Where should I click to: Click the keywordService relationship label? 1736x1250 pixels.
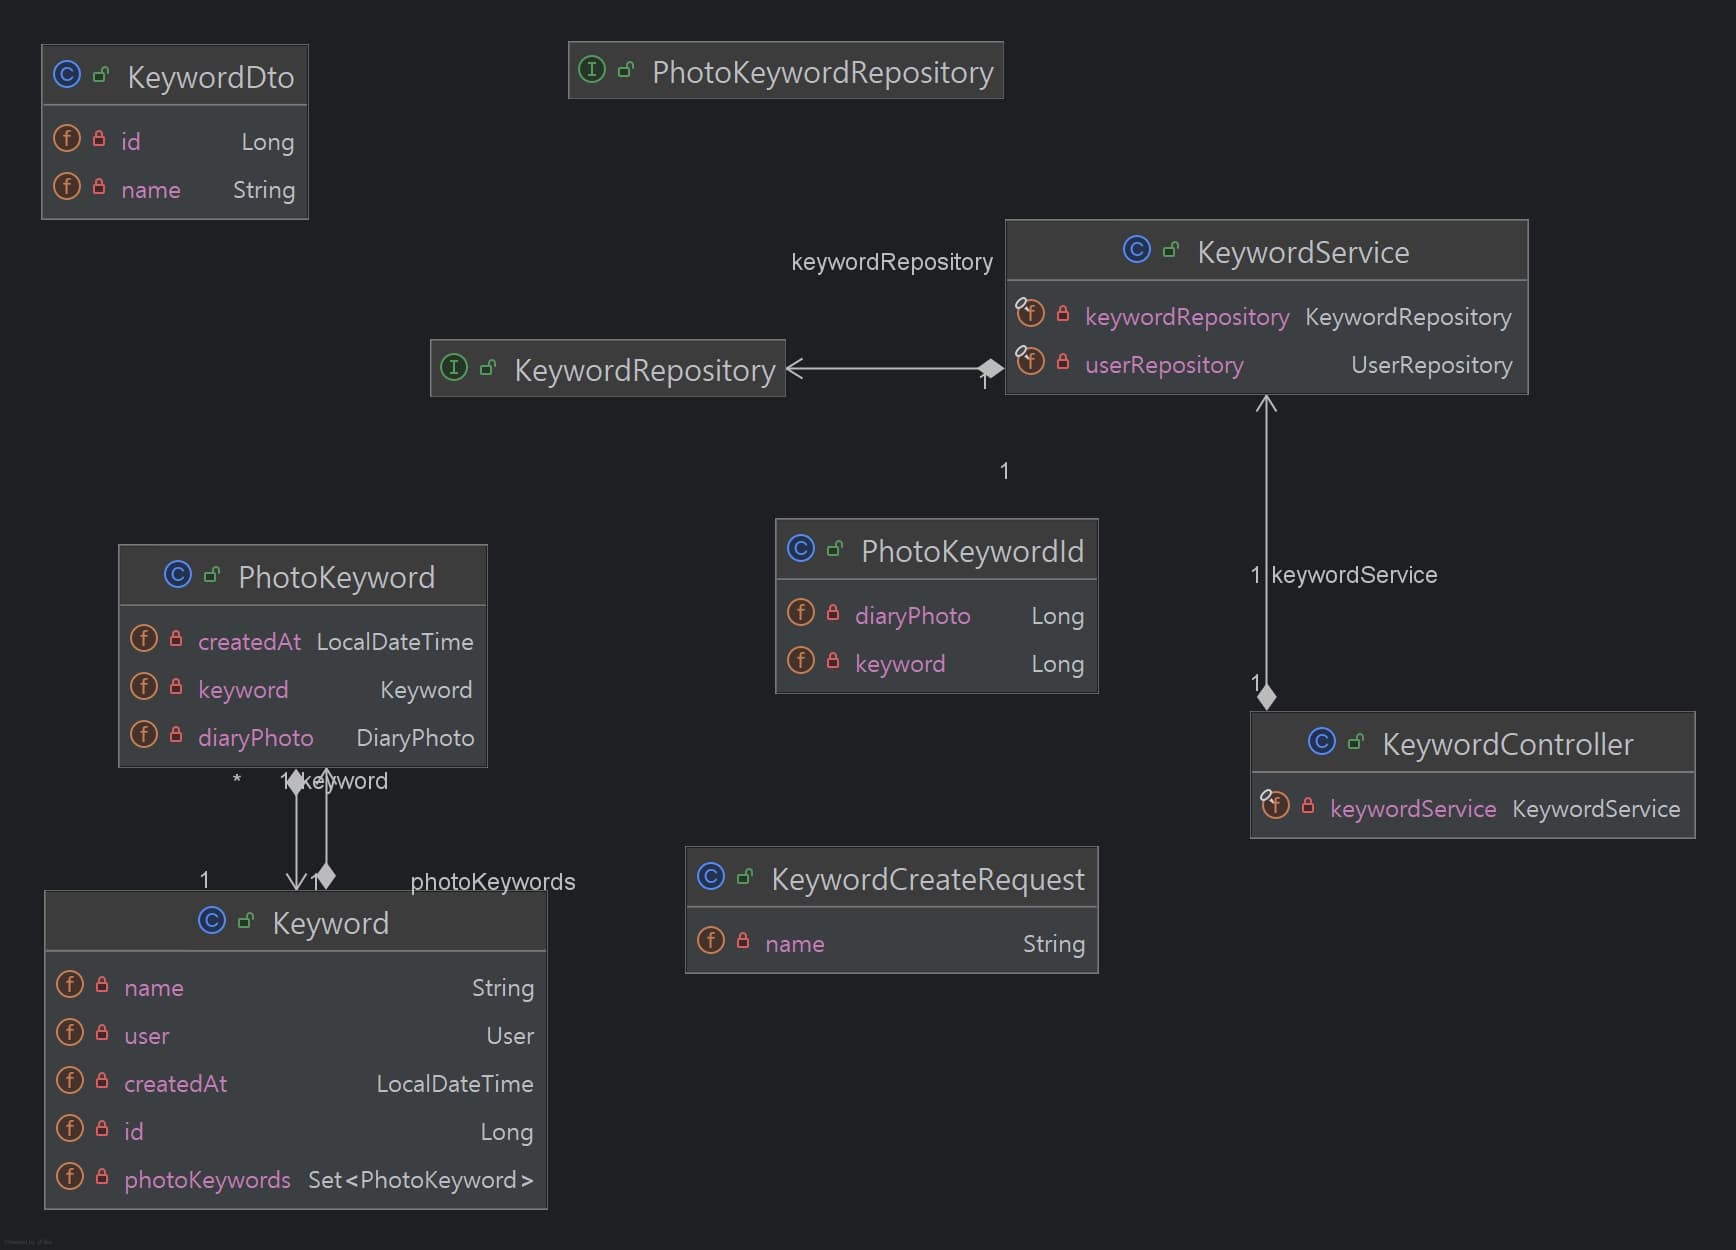point(1353,575)
